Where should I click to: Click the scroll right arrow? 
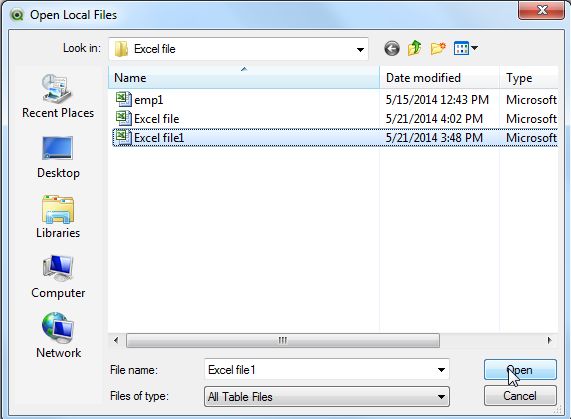[549, 340]
